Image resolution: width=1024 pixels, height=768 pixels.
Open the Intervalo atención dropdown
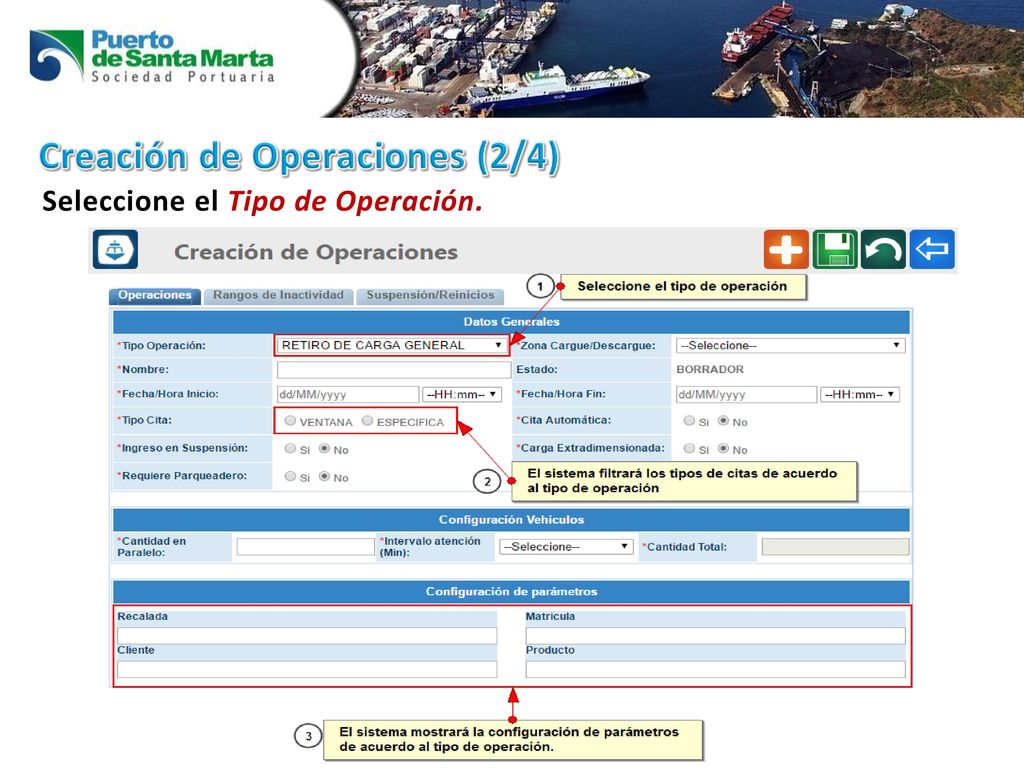point(566,547)
